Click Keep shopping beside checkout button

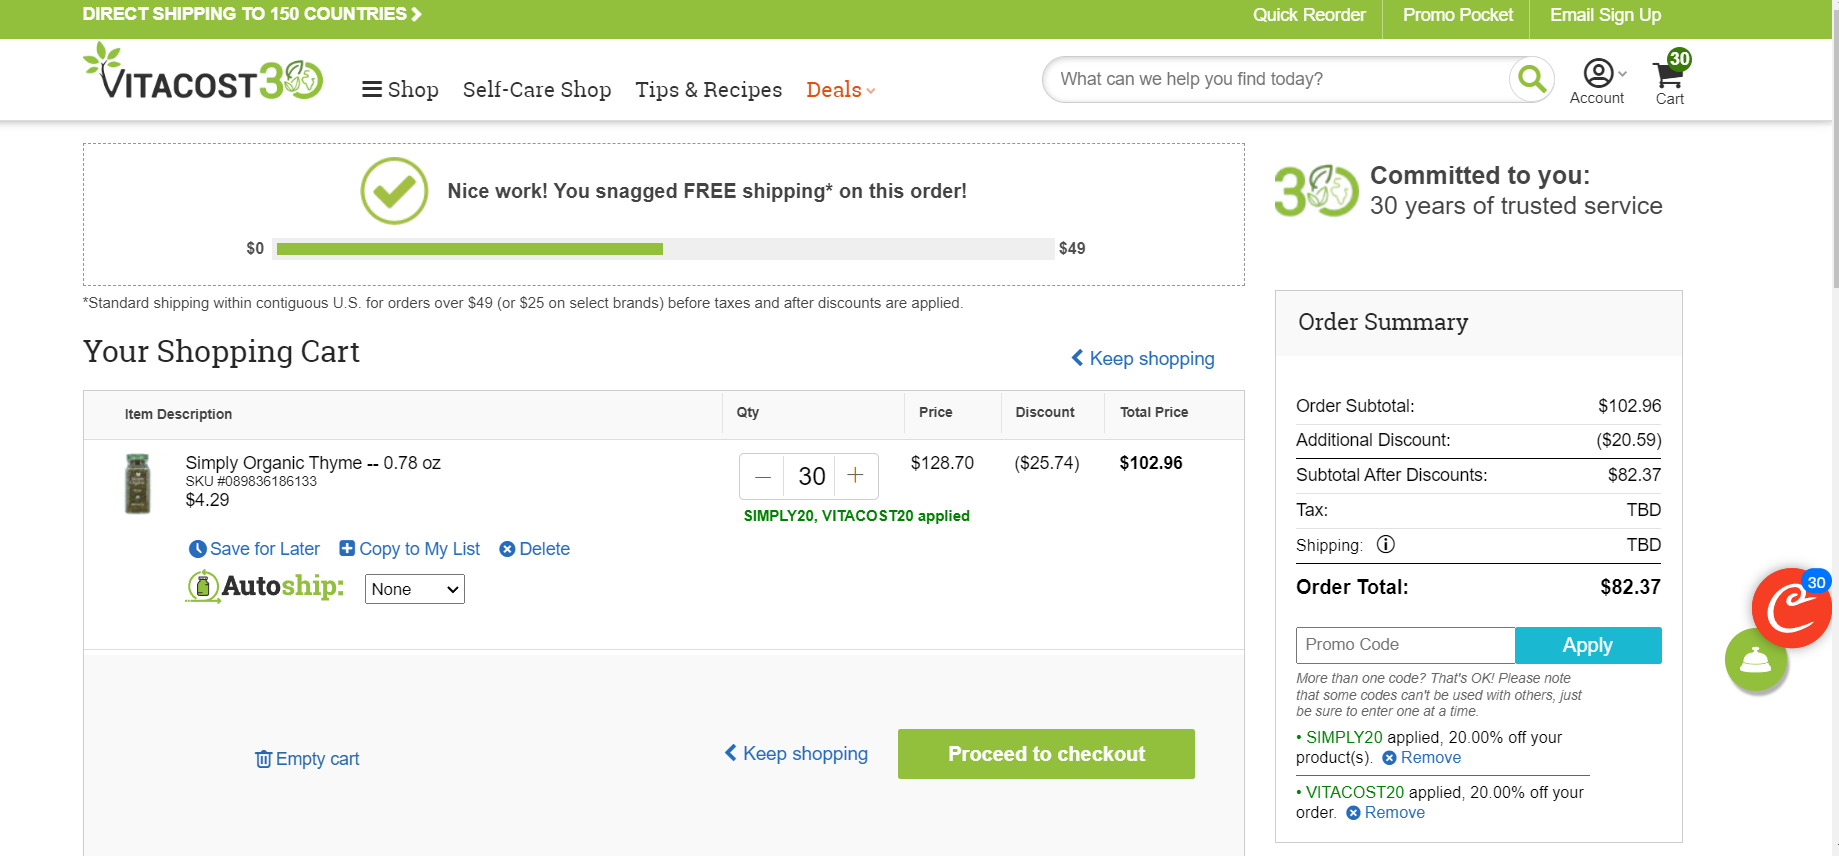point(796,754)
